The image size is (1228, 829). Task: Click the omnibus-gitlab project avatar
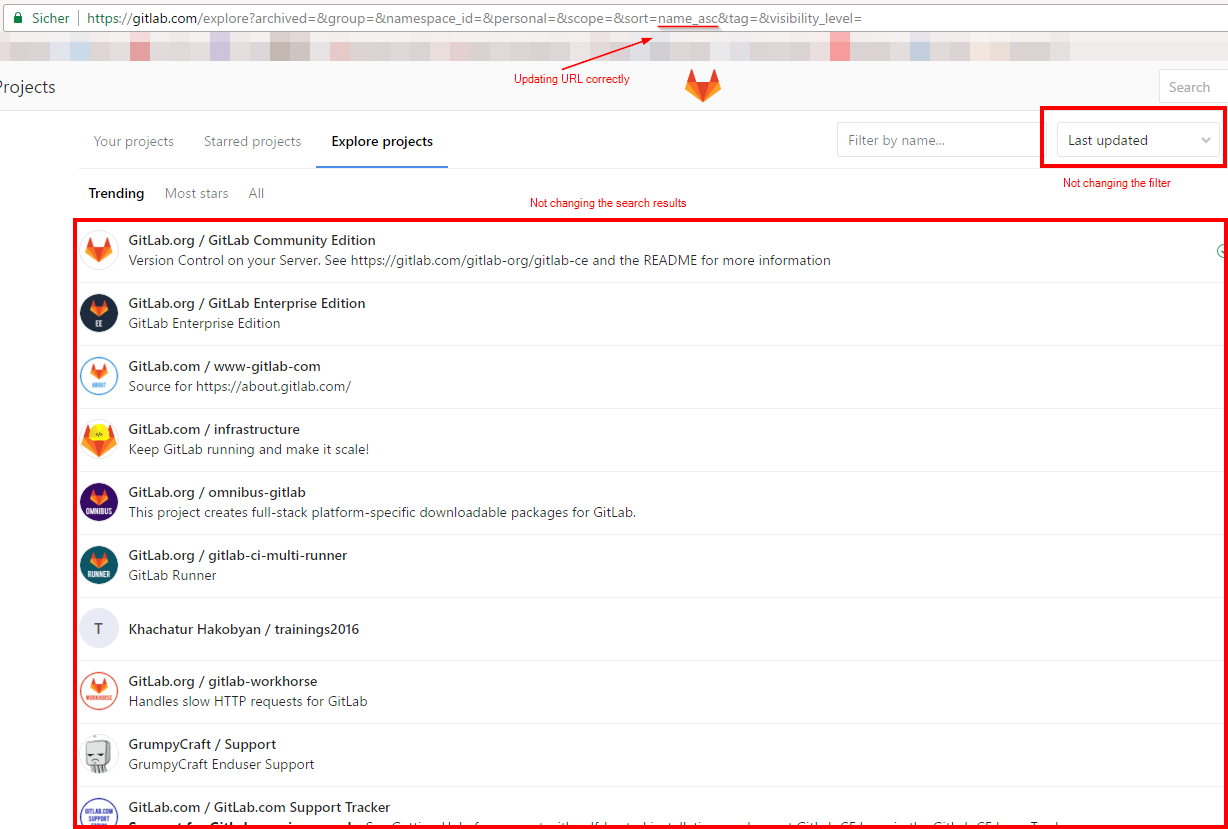pyautogui.click(x=99, y=502)
